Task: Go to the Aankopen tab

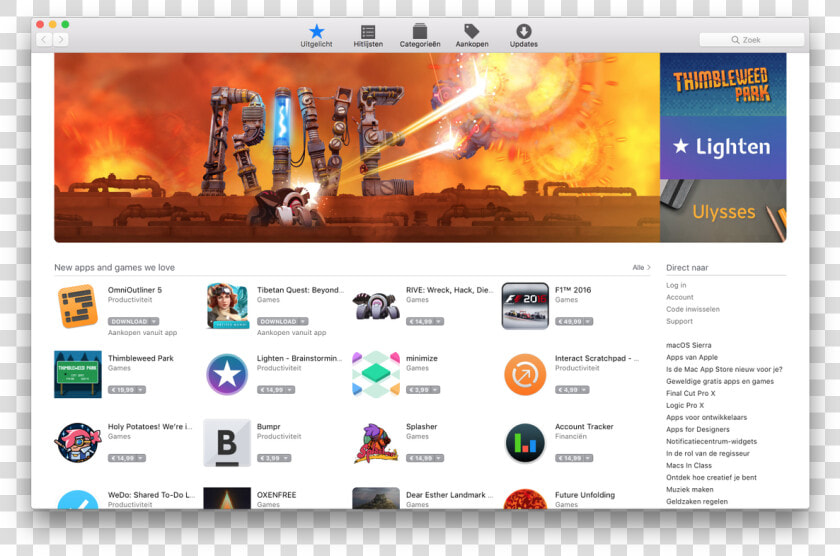Action: [472, 36]
